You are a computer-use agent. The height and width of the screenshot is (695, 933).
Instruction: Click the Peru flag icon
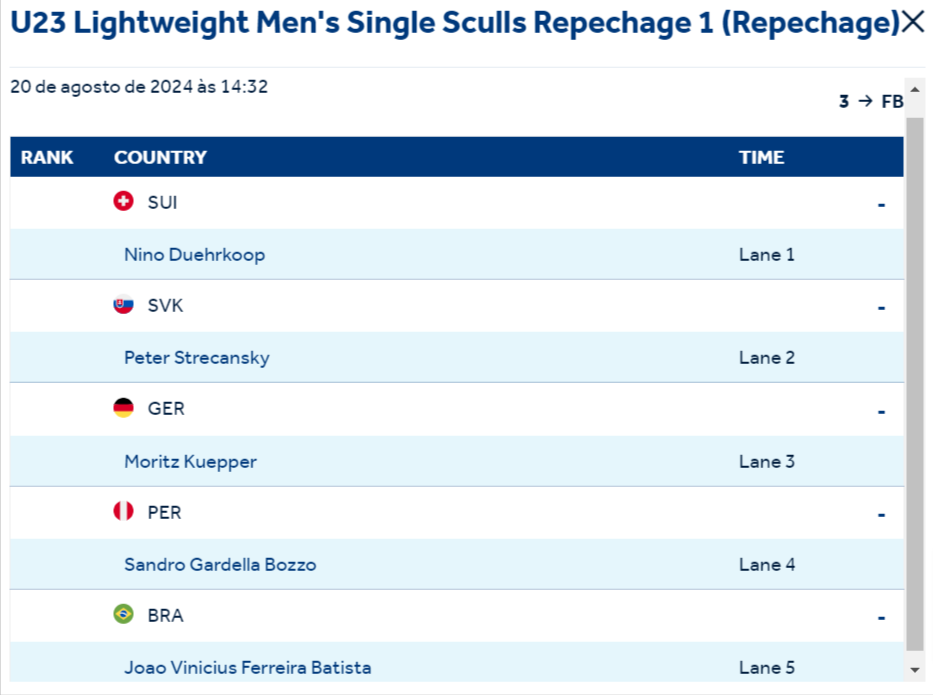tap(123, 512)
